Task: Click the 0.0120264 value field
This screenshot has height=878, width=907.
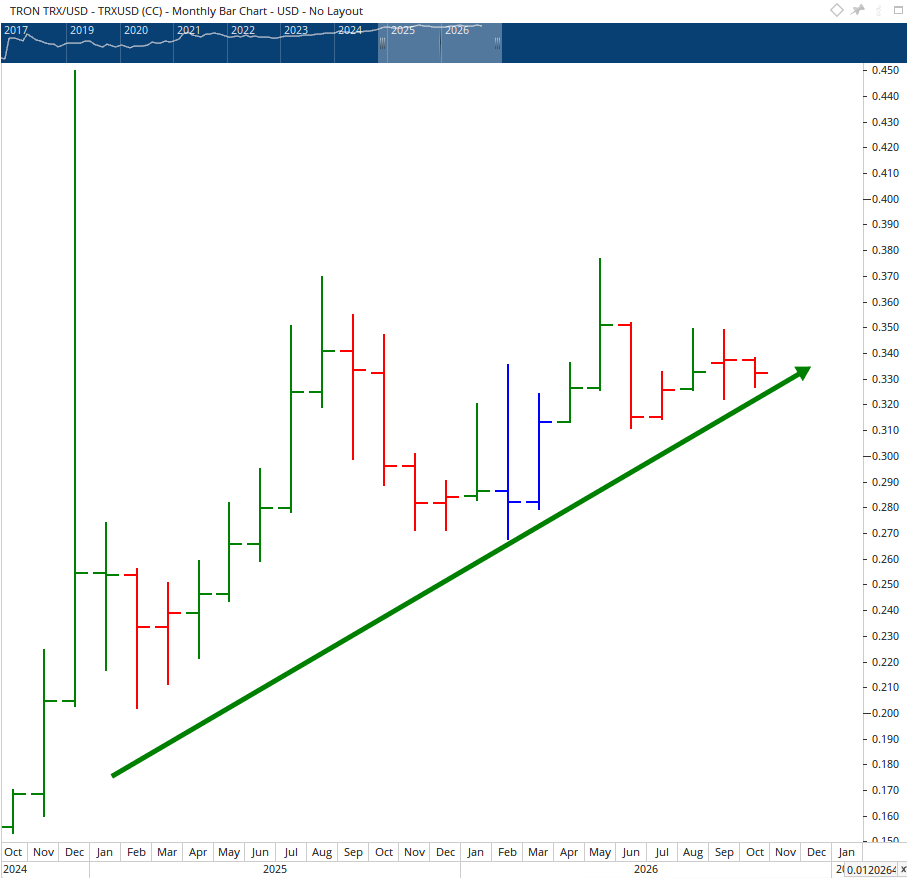Action: [871, 870]
